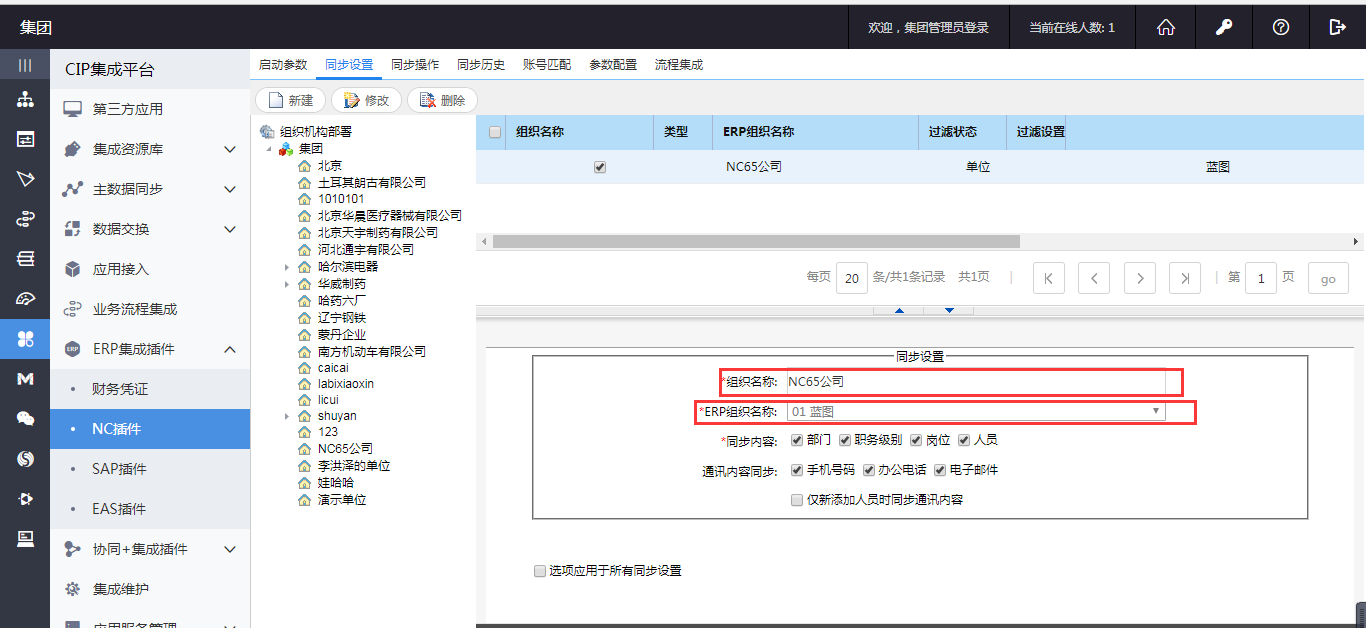Image resolution: width=1366 pixels, height=628 pixels.
Task: Click the 删除 button
Action: tap(442, 100)
